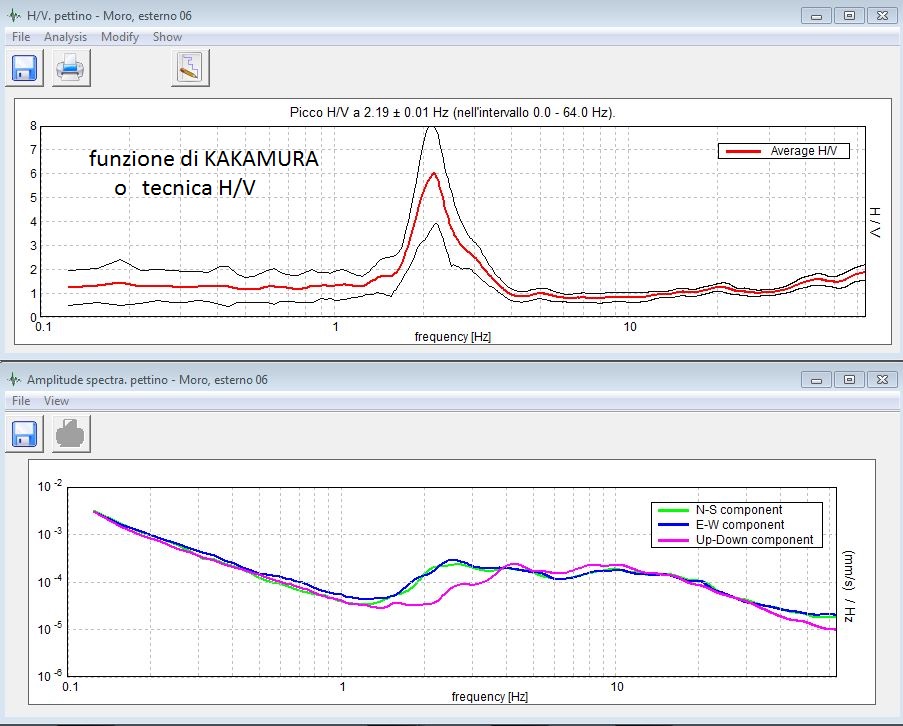Open File menu in Amplitude spectra window
Screen dimensions: 903x726
(21, 401)
